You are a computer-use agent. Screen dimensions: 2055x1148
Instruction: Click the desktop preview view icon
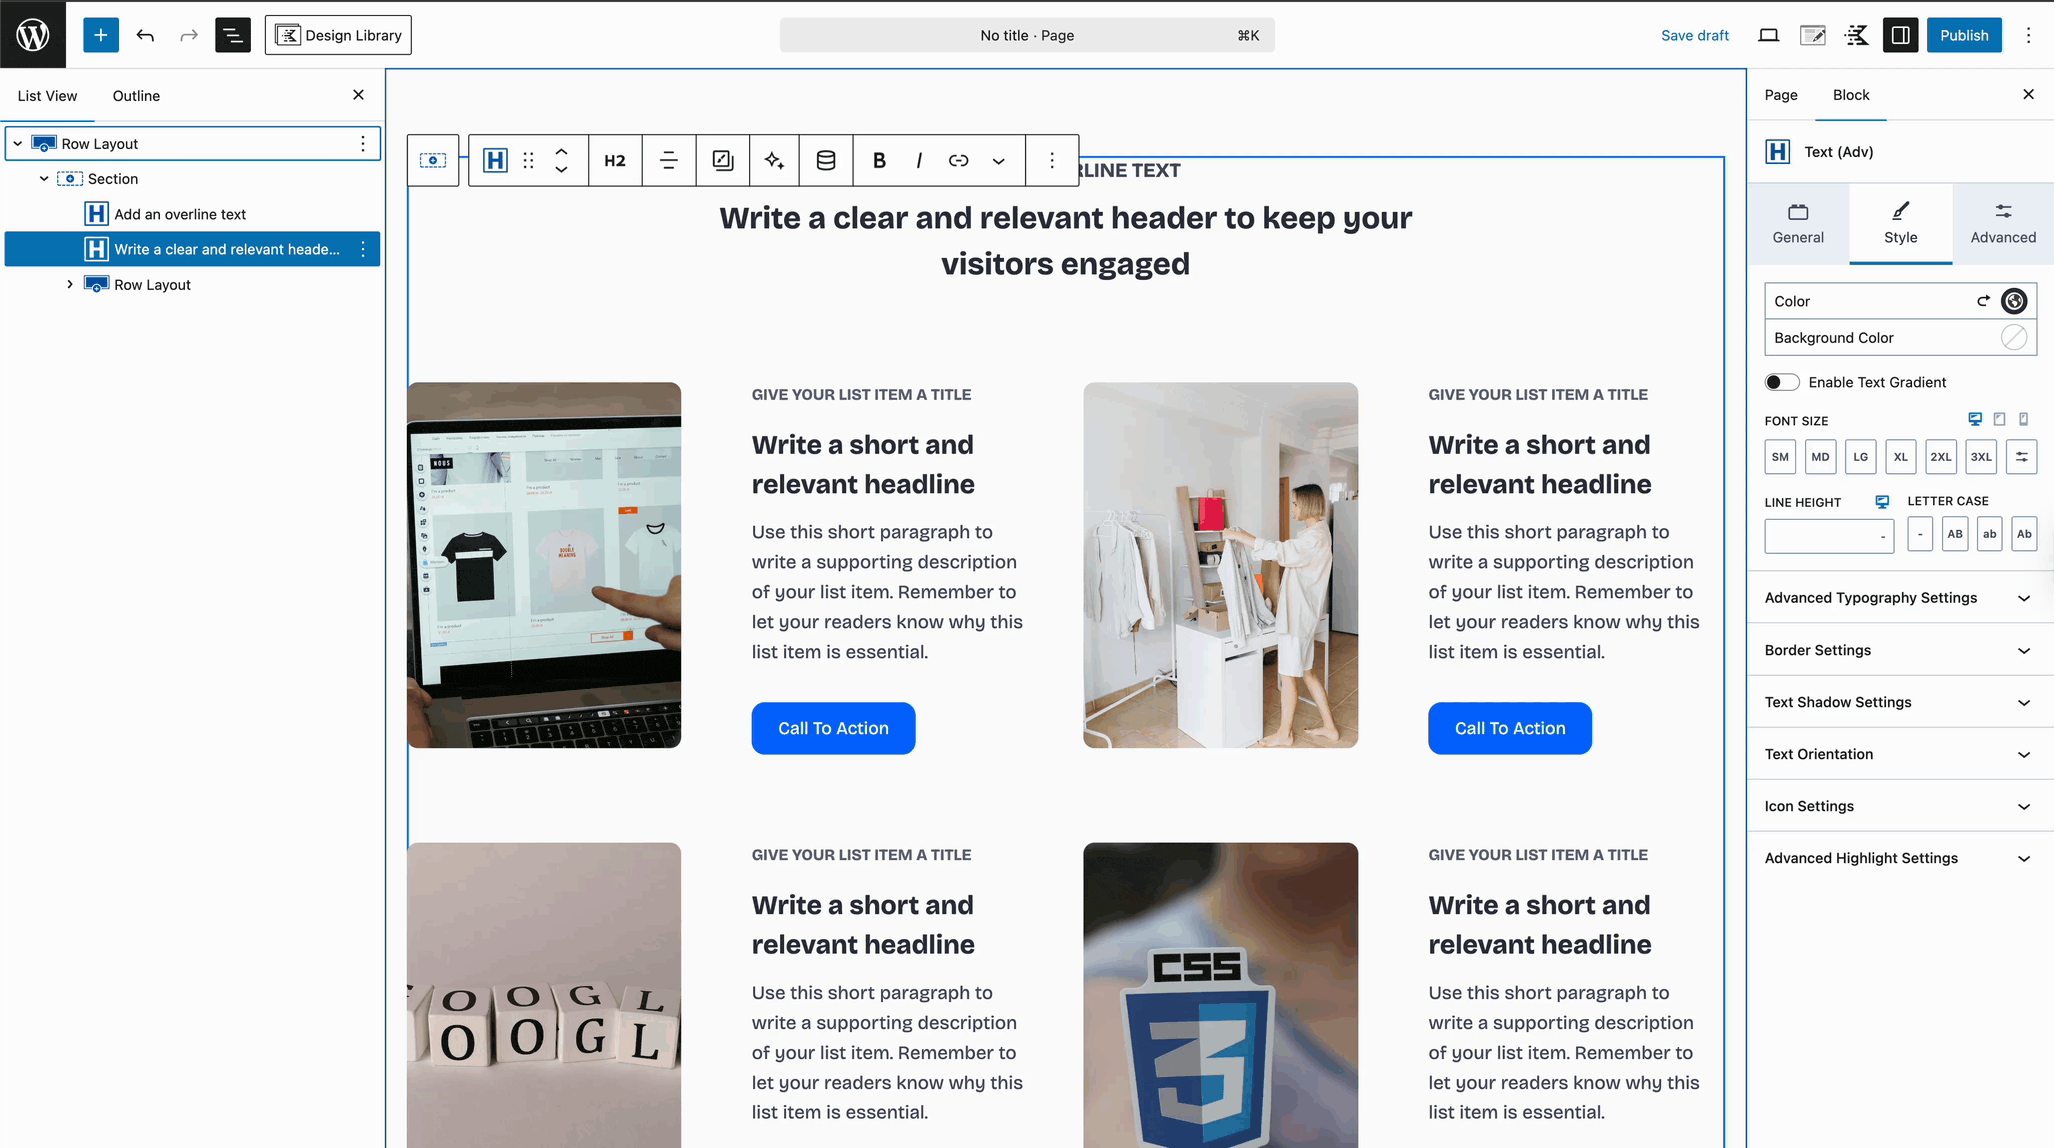(1768, 35)
